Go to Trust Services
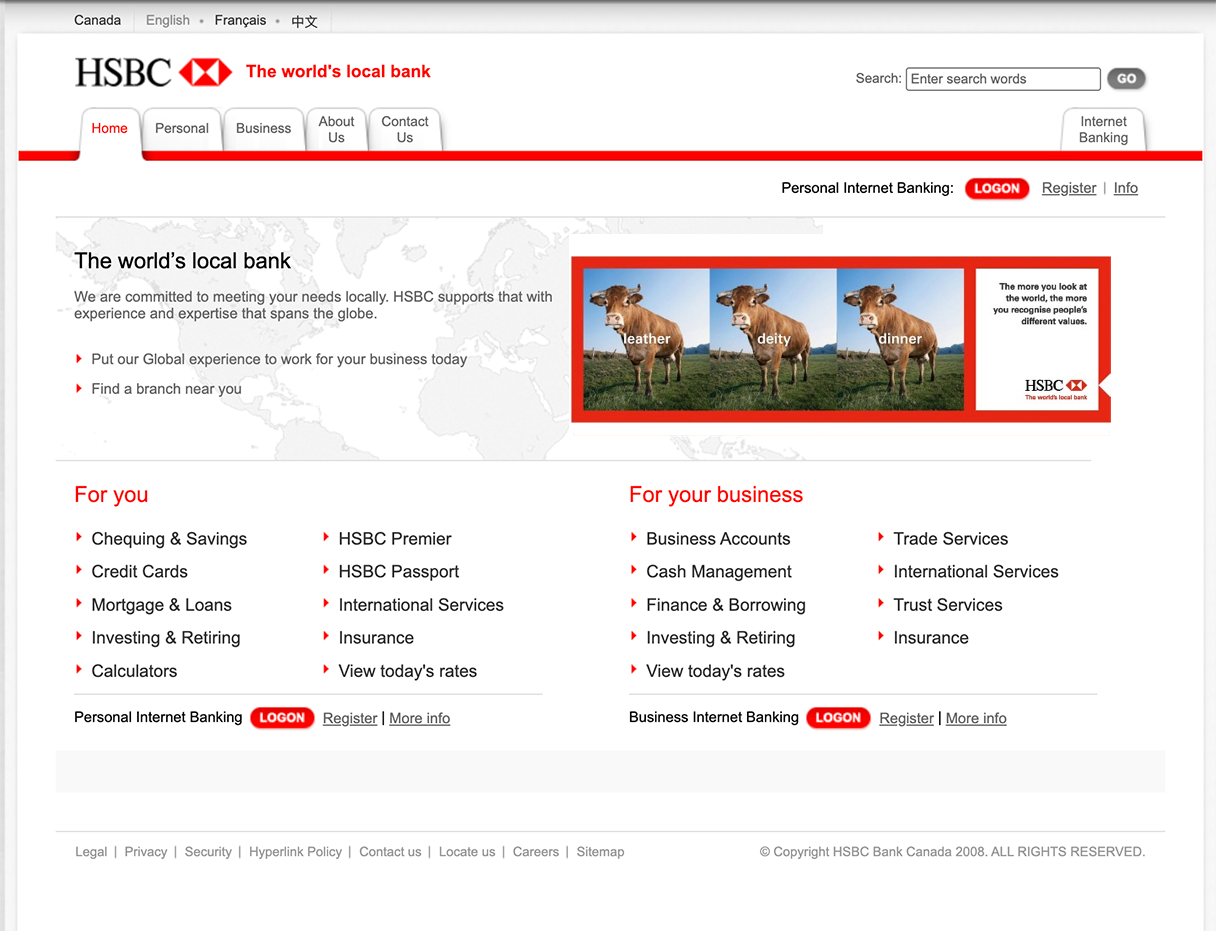 pyautogui.click(x=948, y=605)
